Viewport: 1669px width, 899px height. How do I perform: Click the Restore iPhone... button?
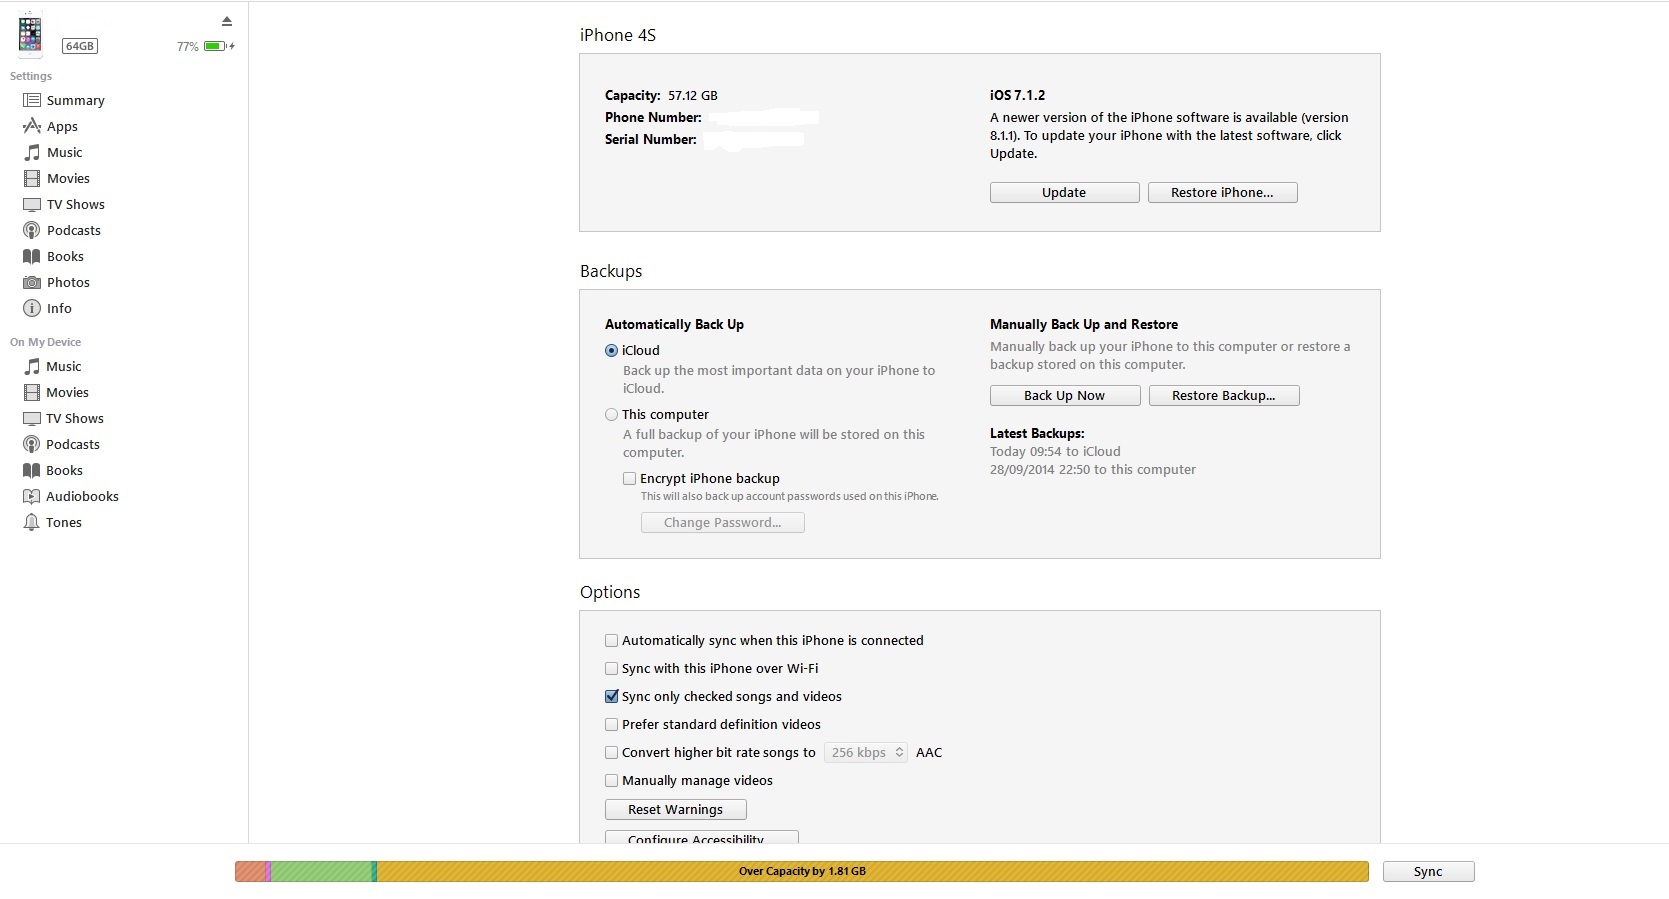(1222, 193)
